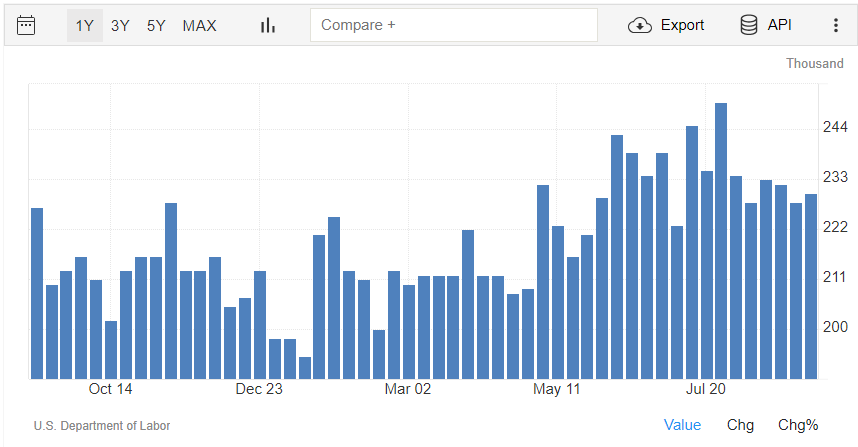Click the Mar 02 axis label
This screenshot has height=447, width=858.
click(408, 389)
